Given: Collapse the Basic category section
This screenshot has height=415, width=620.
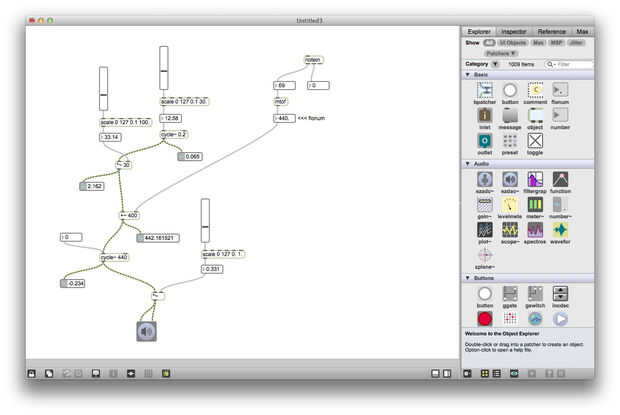Looking at the screenshot, I should pyautogui.click(x=468, y=75).
